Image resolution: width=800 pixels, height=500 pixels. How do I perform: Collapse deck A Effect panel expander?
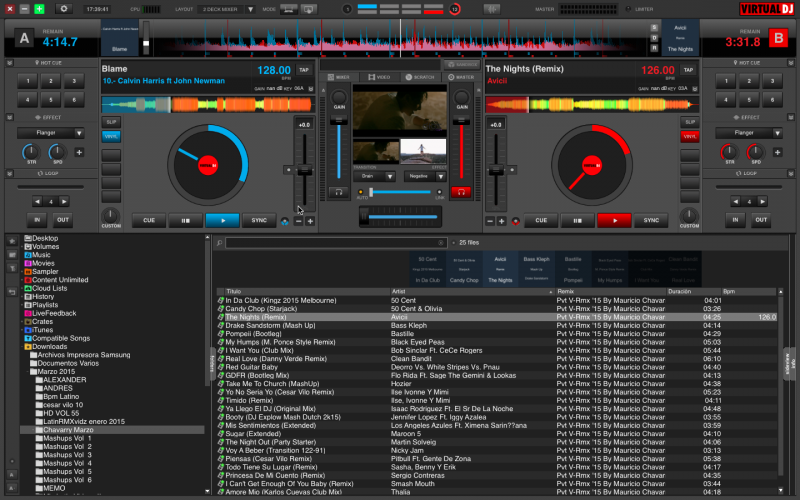[9, 117]
